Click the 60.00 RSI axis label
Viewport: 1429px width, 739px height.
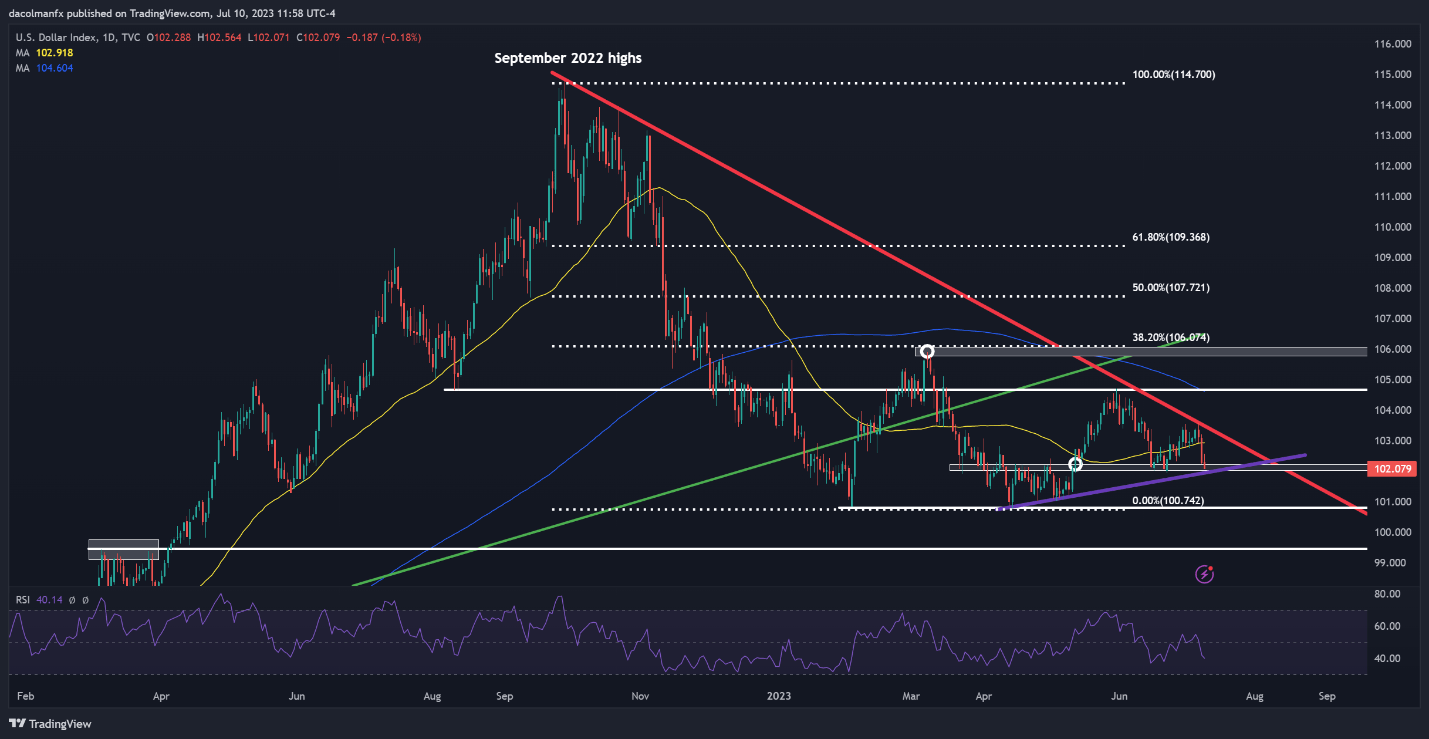click(1389, 626)
